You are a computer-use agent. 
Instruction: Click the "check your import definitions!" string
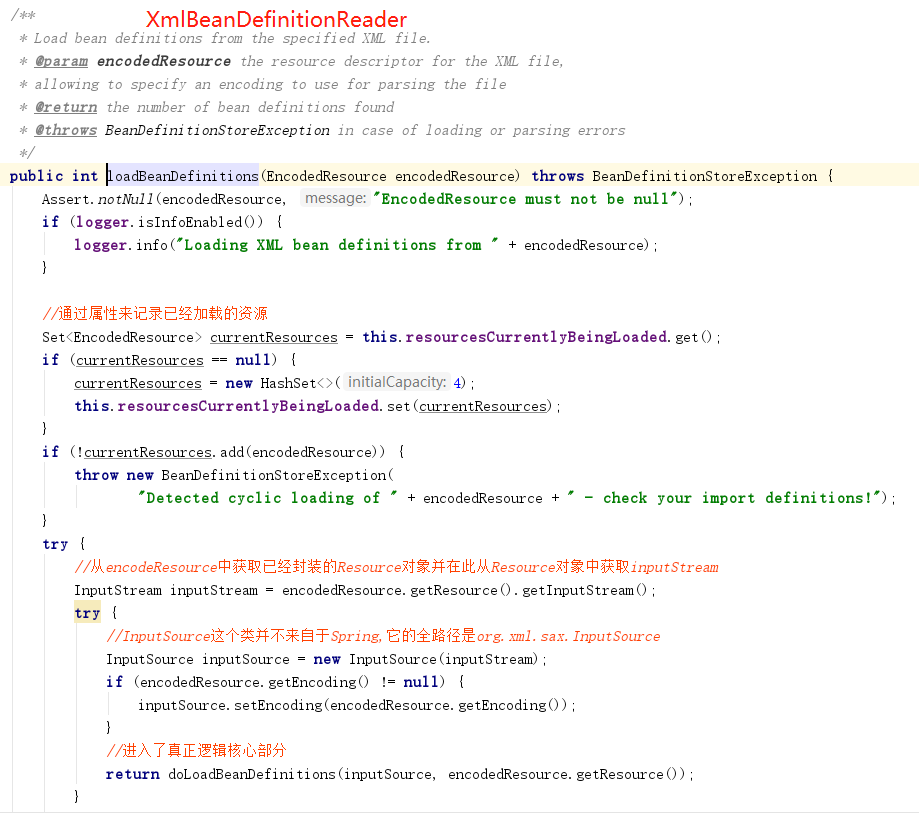(724, 498)
